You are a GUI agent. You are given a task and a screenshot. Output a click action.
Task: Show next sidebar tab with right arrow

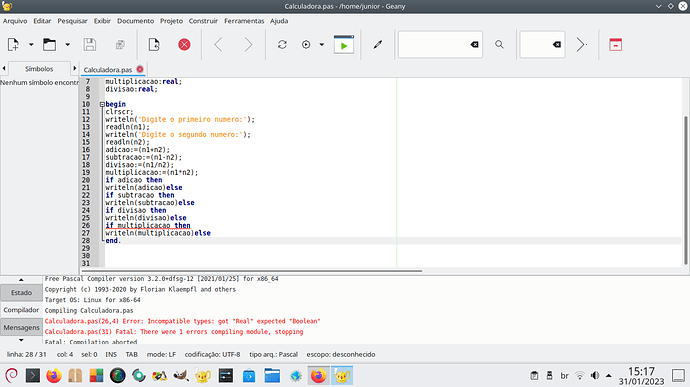74,69
